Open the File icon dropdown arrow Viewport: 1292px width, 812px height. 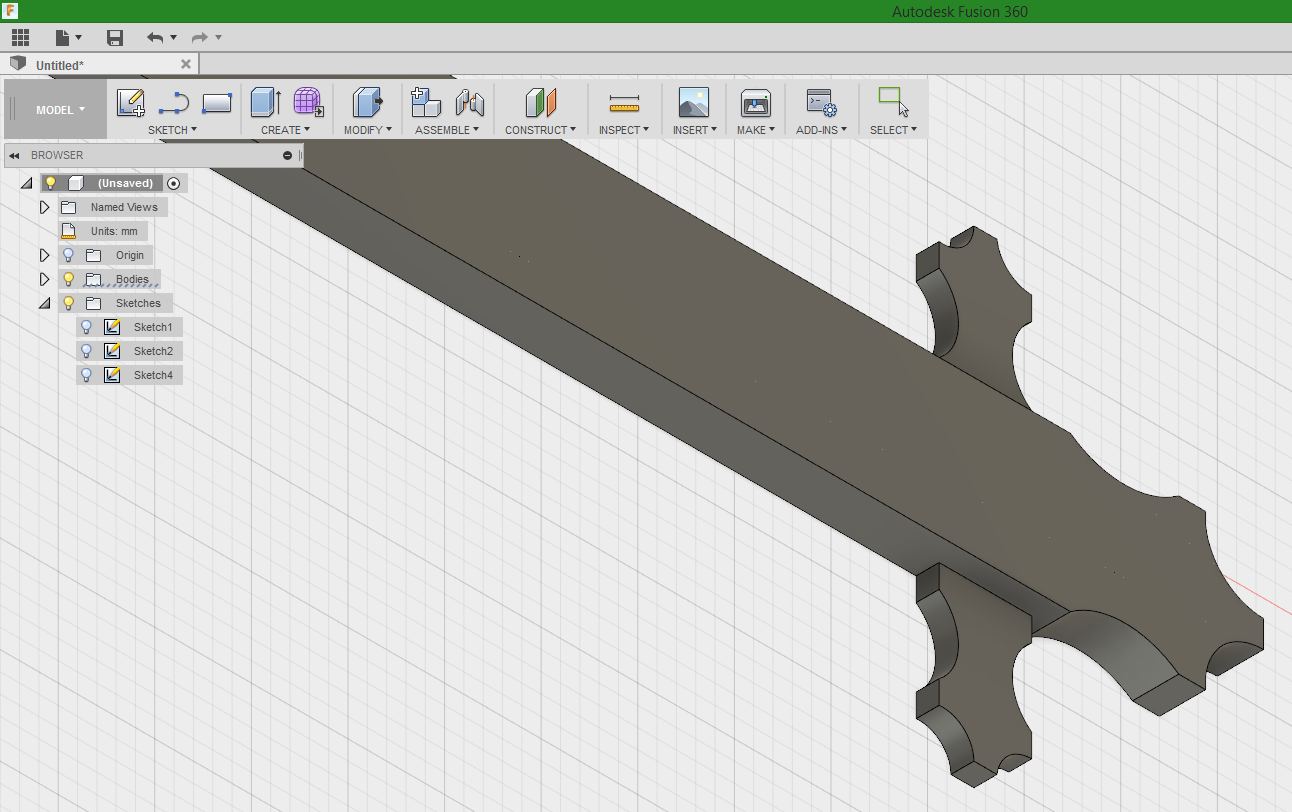pos(79,38)
